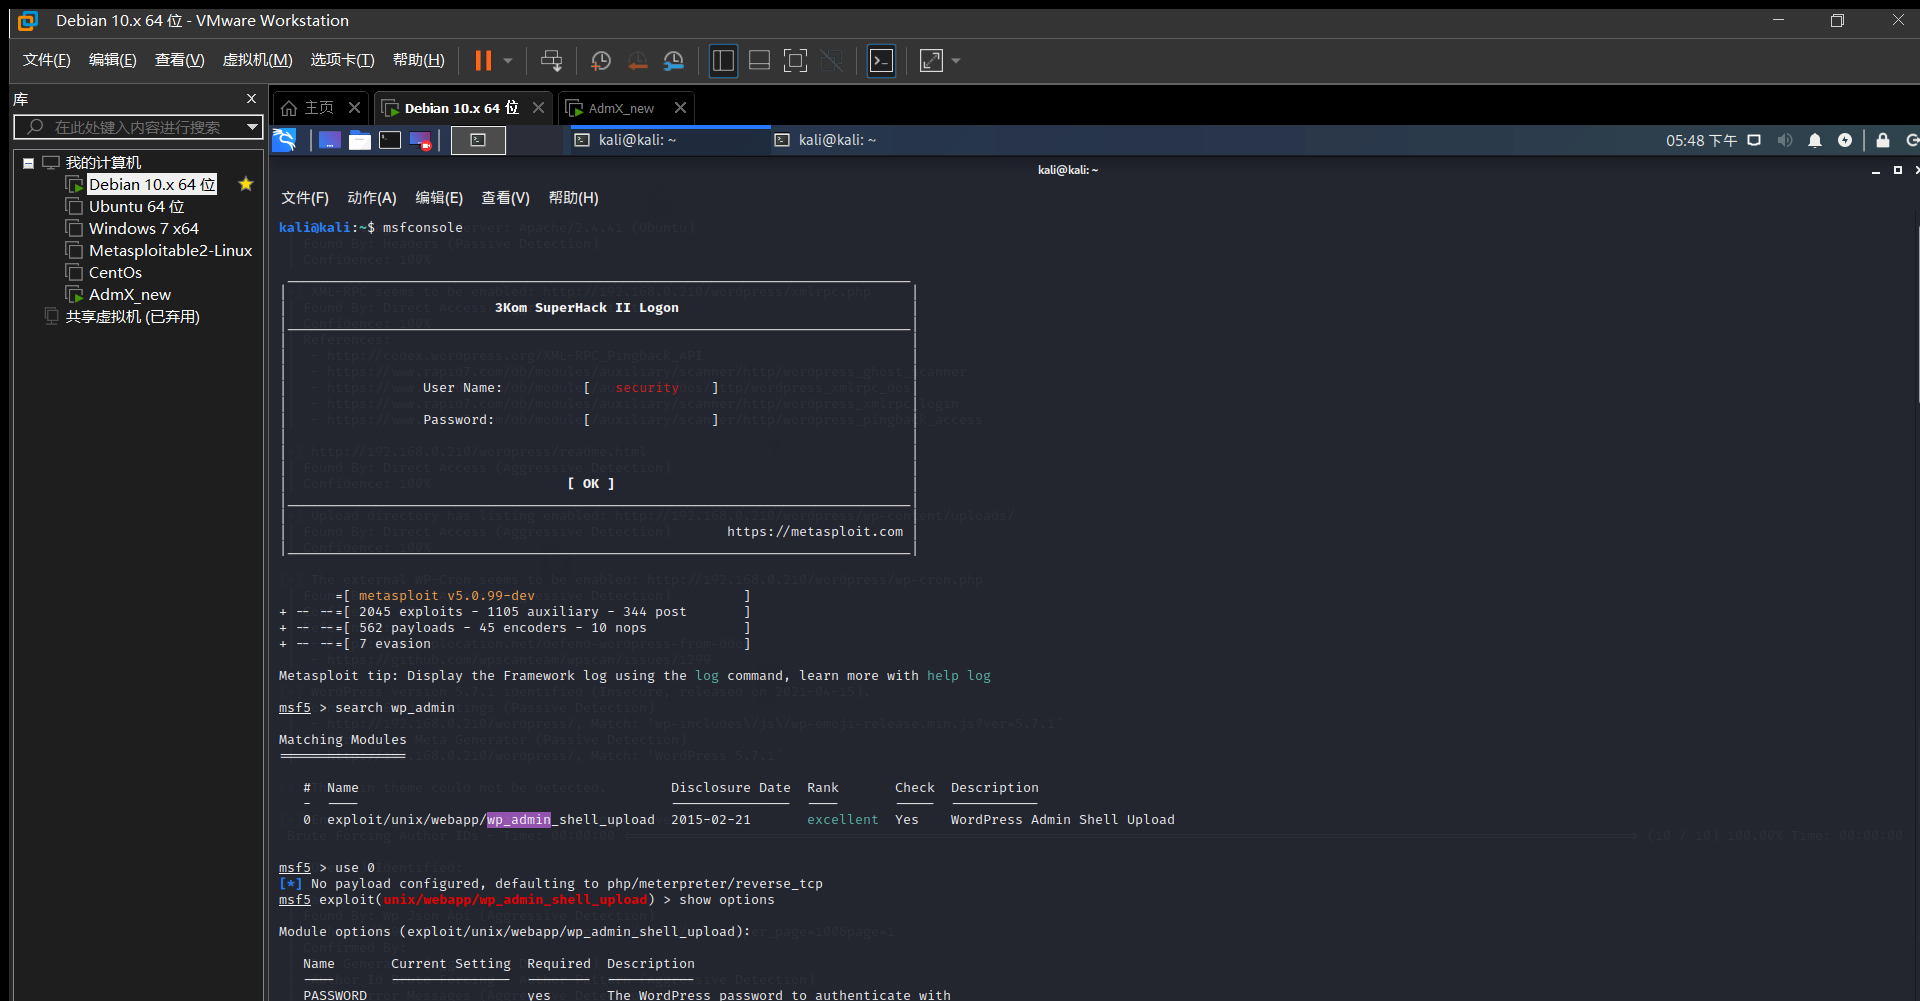Revert to the previous snapshot
1920x1001 pixels.
(x=638, y=61)
